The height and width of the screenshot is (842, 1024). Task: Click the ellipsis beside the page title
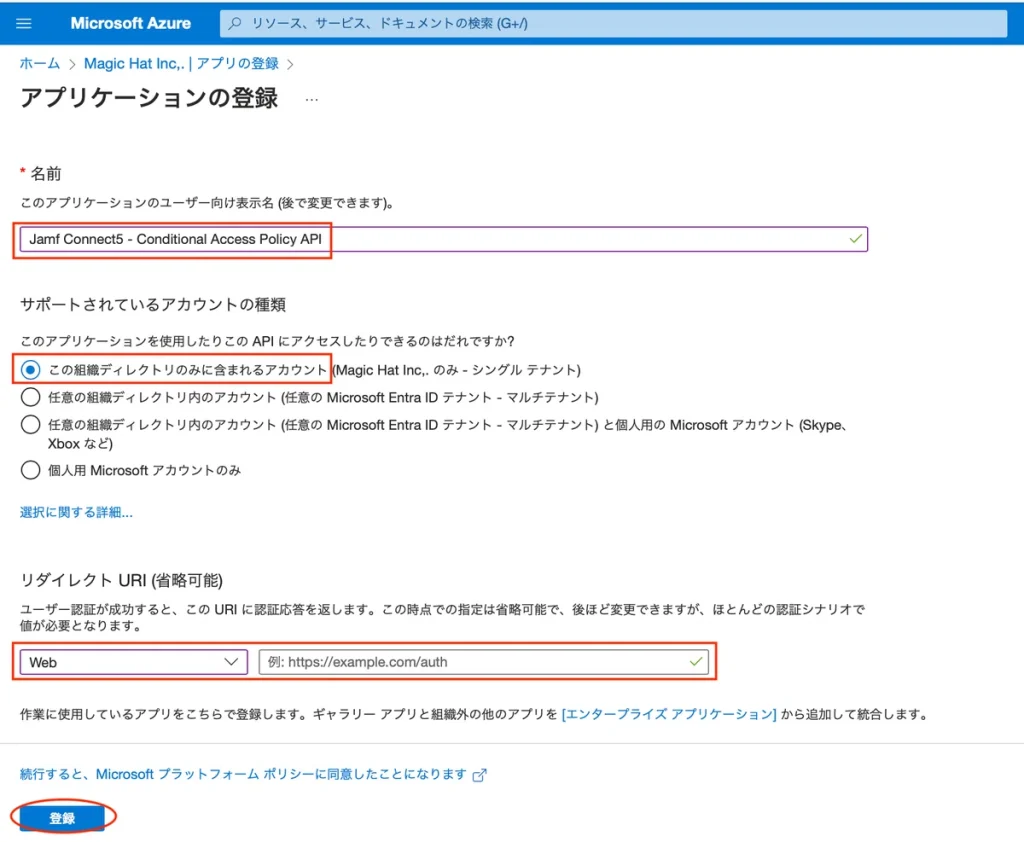[x=311, y=99]
